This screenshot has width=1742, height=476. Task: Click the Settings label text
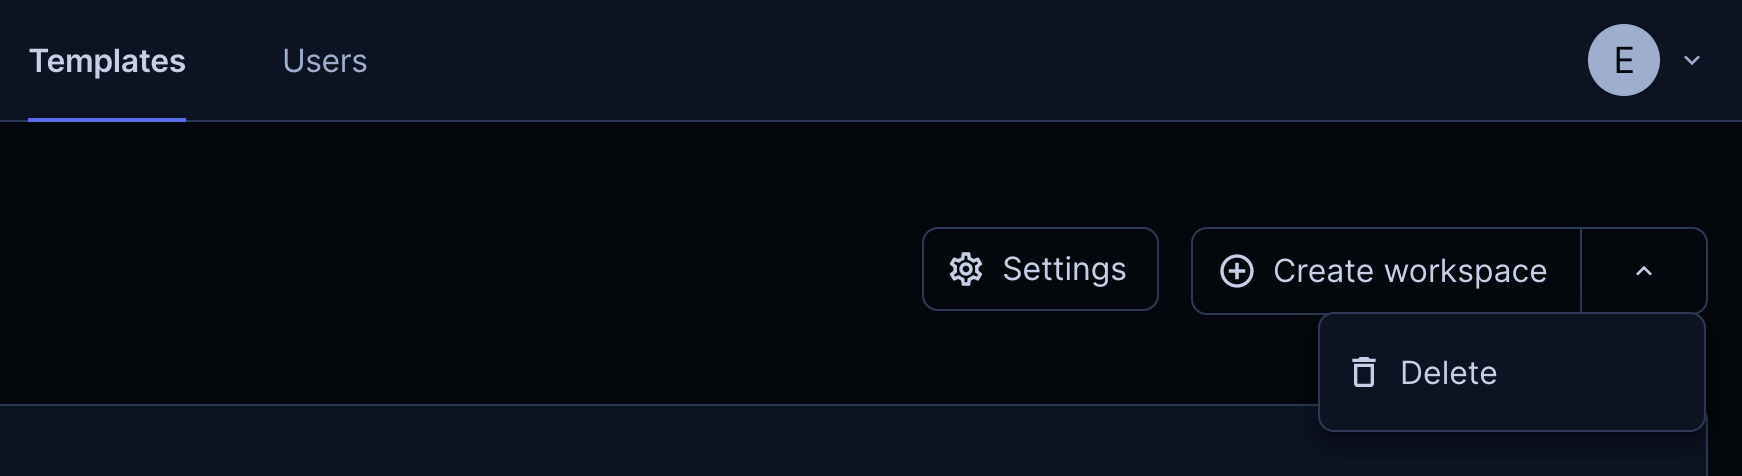point(1064,269)
